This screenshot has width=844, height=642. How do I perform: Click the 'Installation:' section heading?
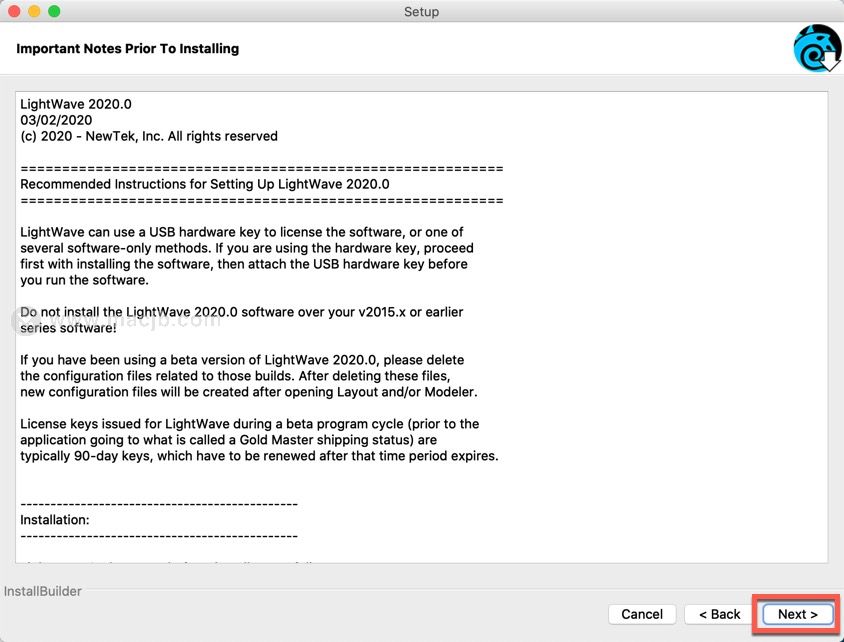55,520
